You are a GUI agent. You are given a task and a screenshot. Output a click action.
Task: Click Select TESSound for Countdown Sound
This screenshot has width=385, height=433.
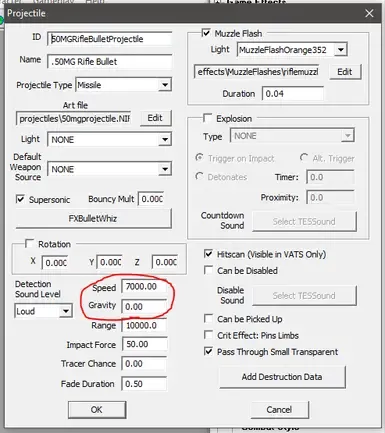pos(304,221)
